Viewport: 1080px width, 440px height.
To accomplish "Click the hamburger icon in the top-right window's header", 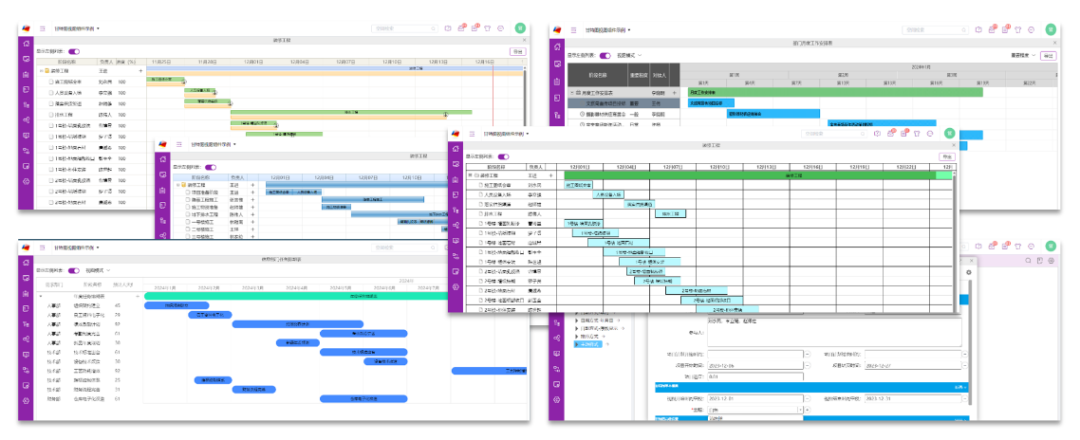I will click(572, 30).
